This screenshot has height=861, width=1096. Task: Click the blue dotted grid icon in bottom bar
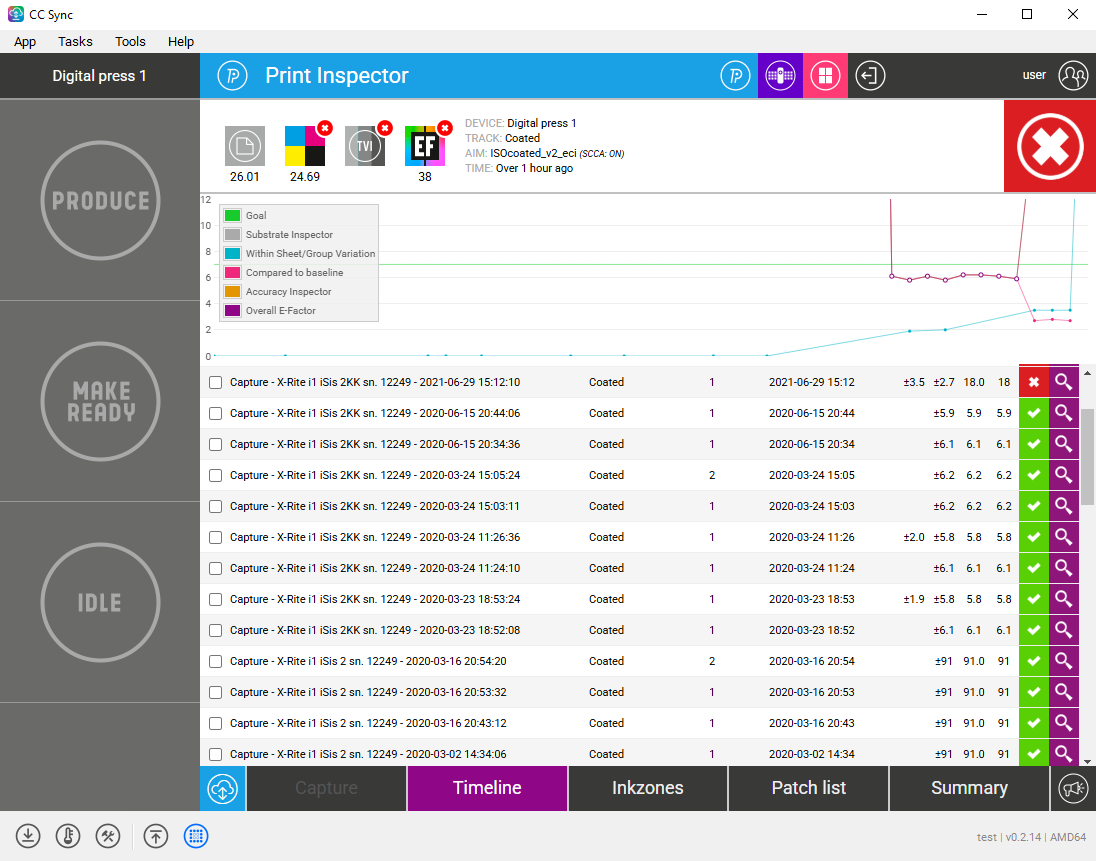[196, 836]
